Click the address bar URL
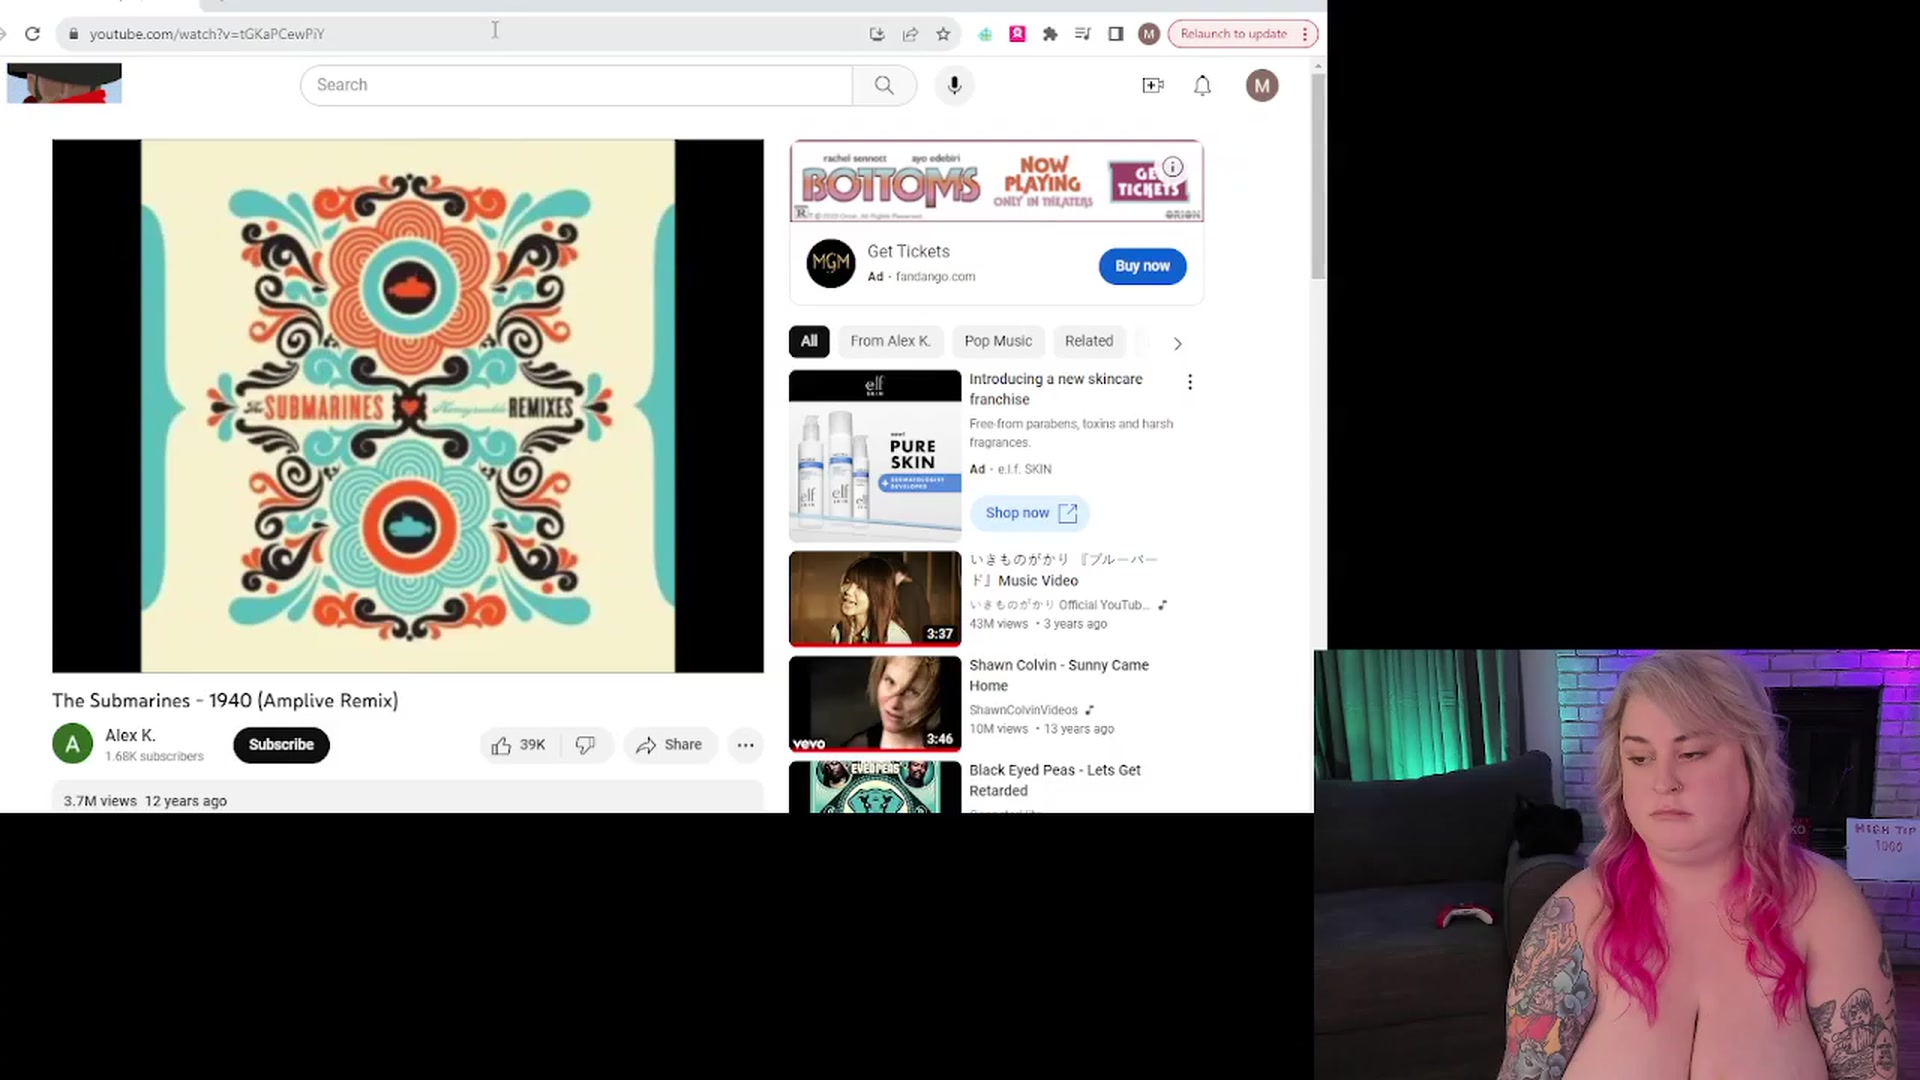 (207, 34)
